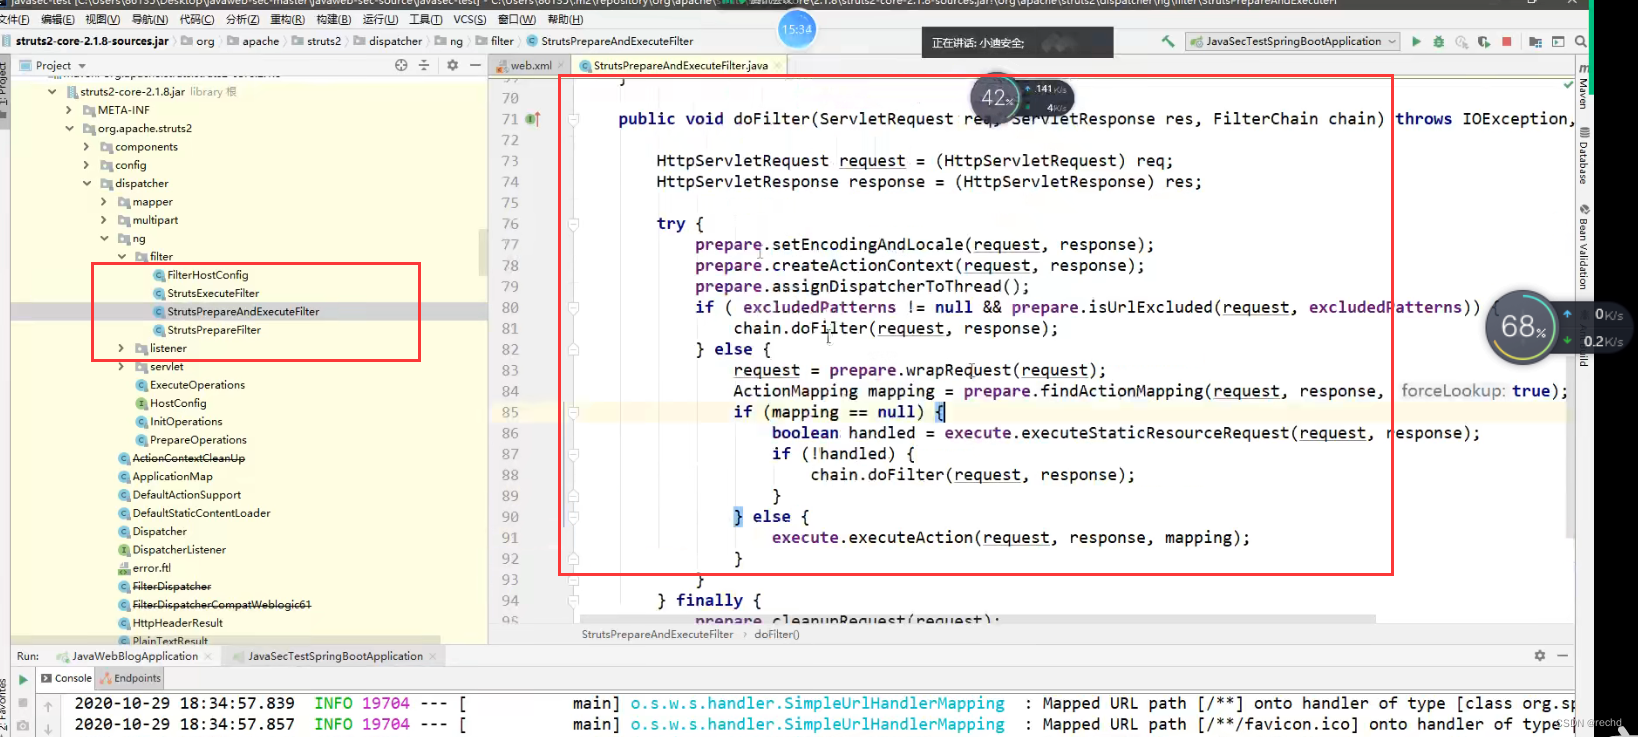Open the 重构(R) menu
Screen dimensions: 1638x737
tap(287, 19)
